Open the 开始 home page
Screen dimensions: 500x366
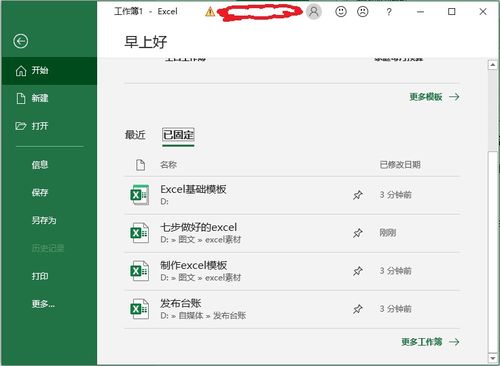click(49, 71)
